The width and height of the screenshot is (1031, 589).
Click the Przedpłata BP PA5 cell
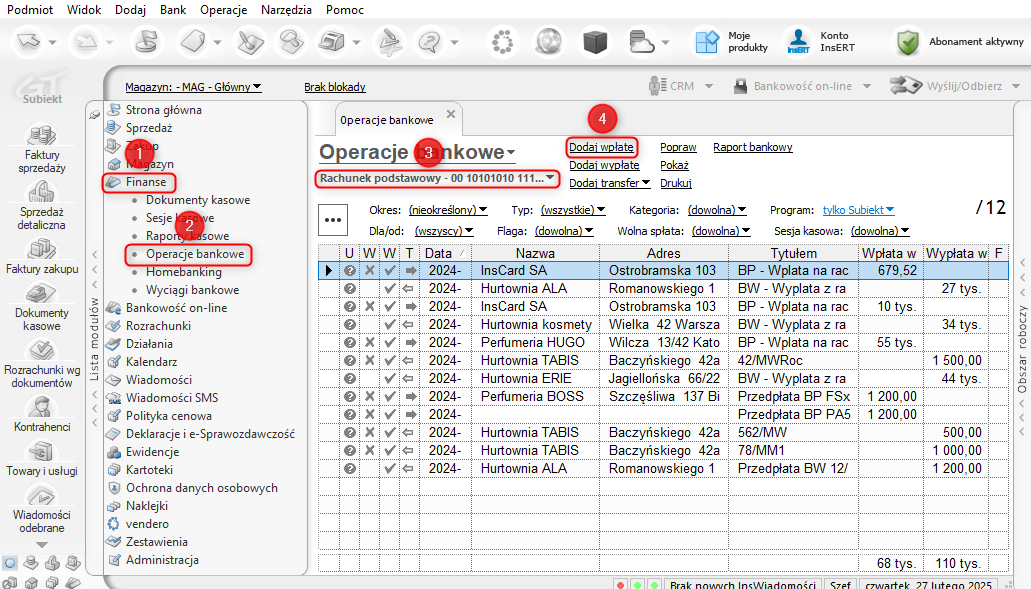tap(794, 415)
